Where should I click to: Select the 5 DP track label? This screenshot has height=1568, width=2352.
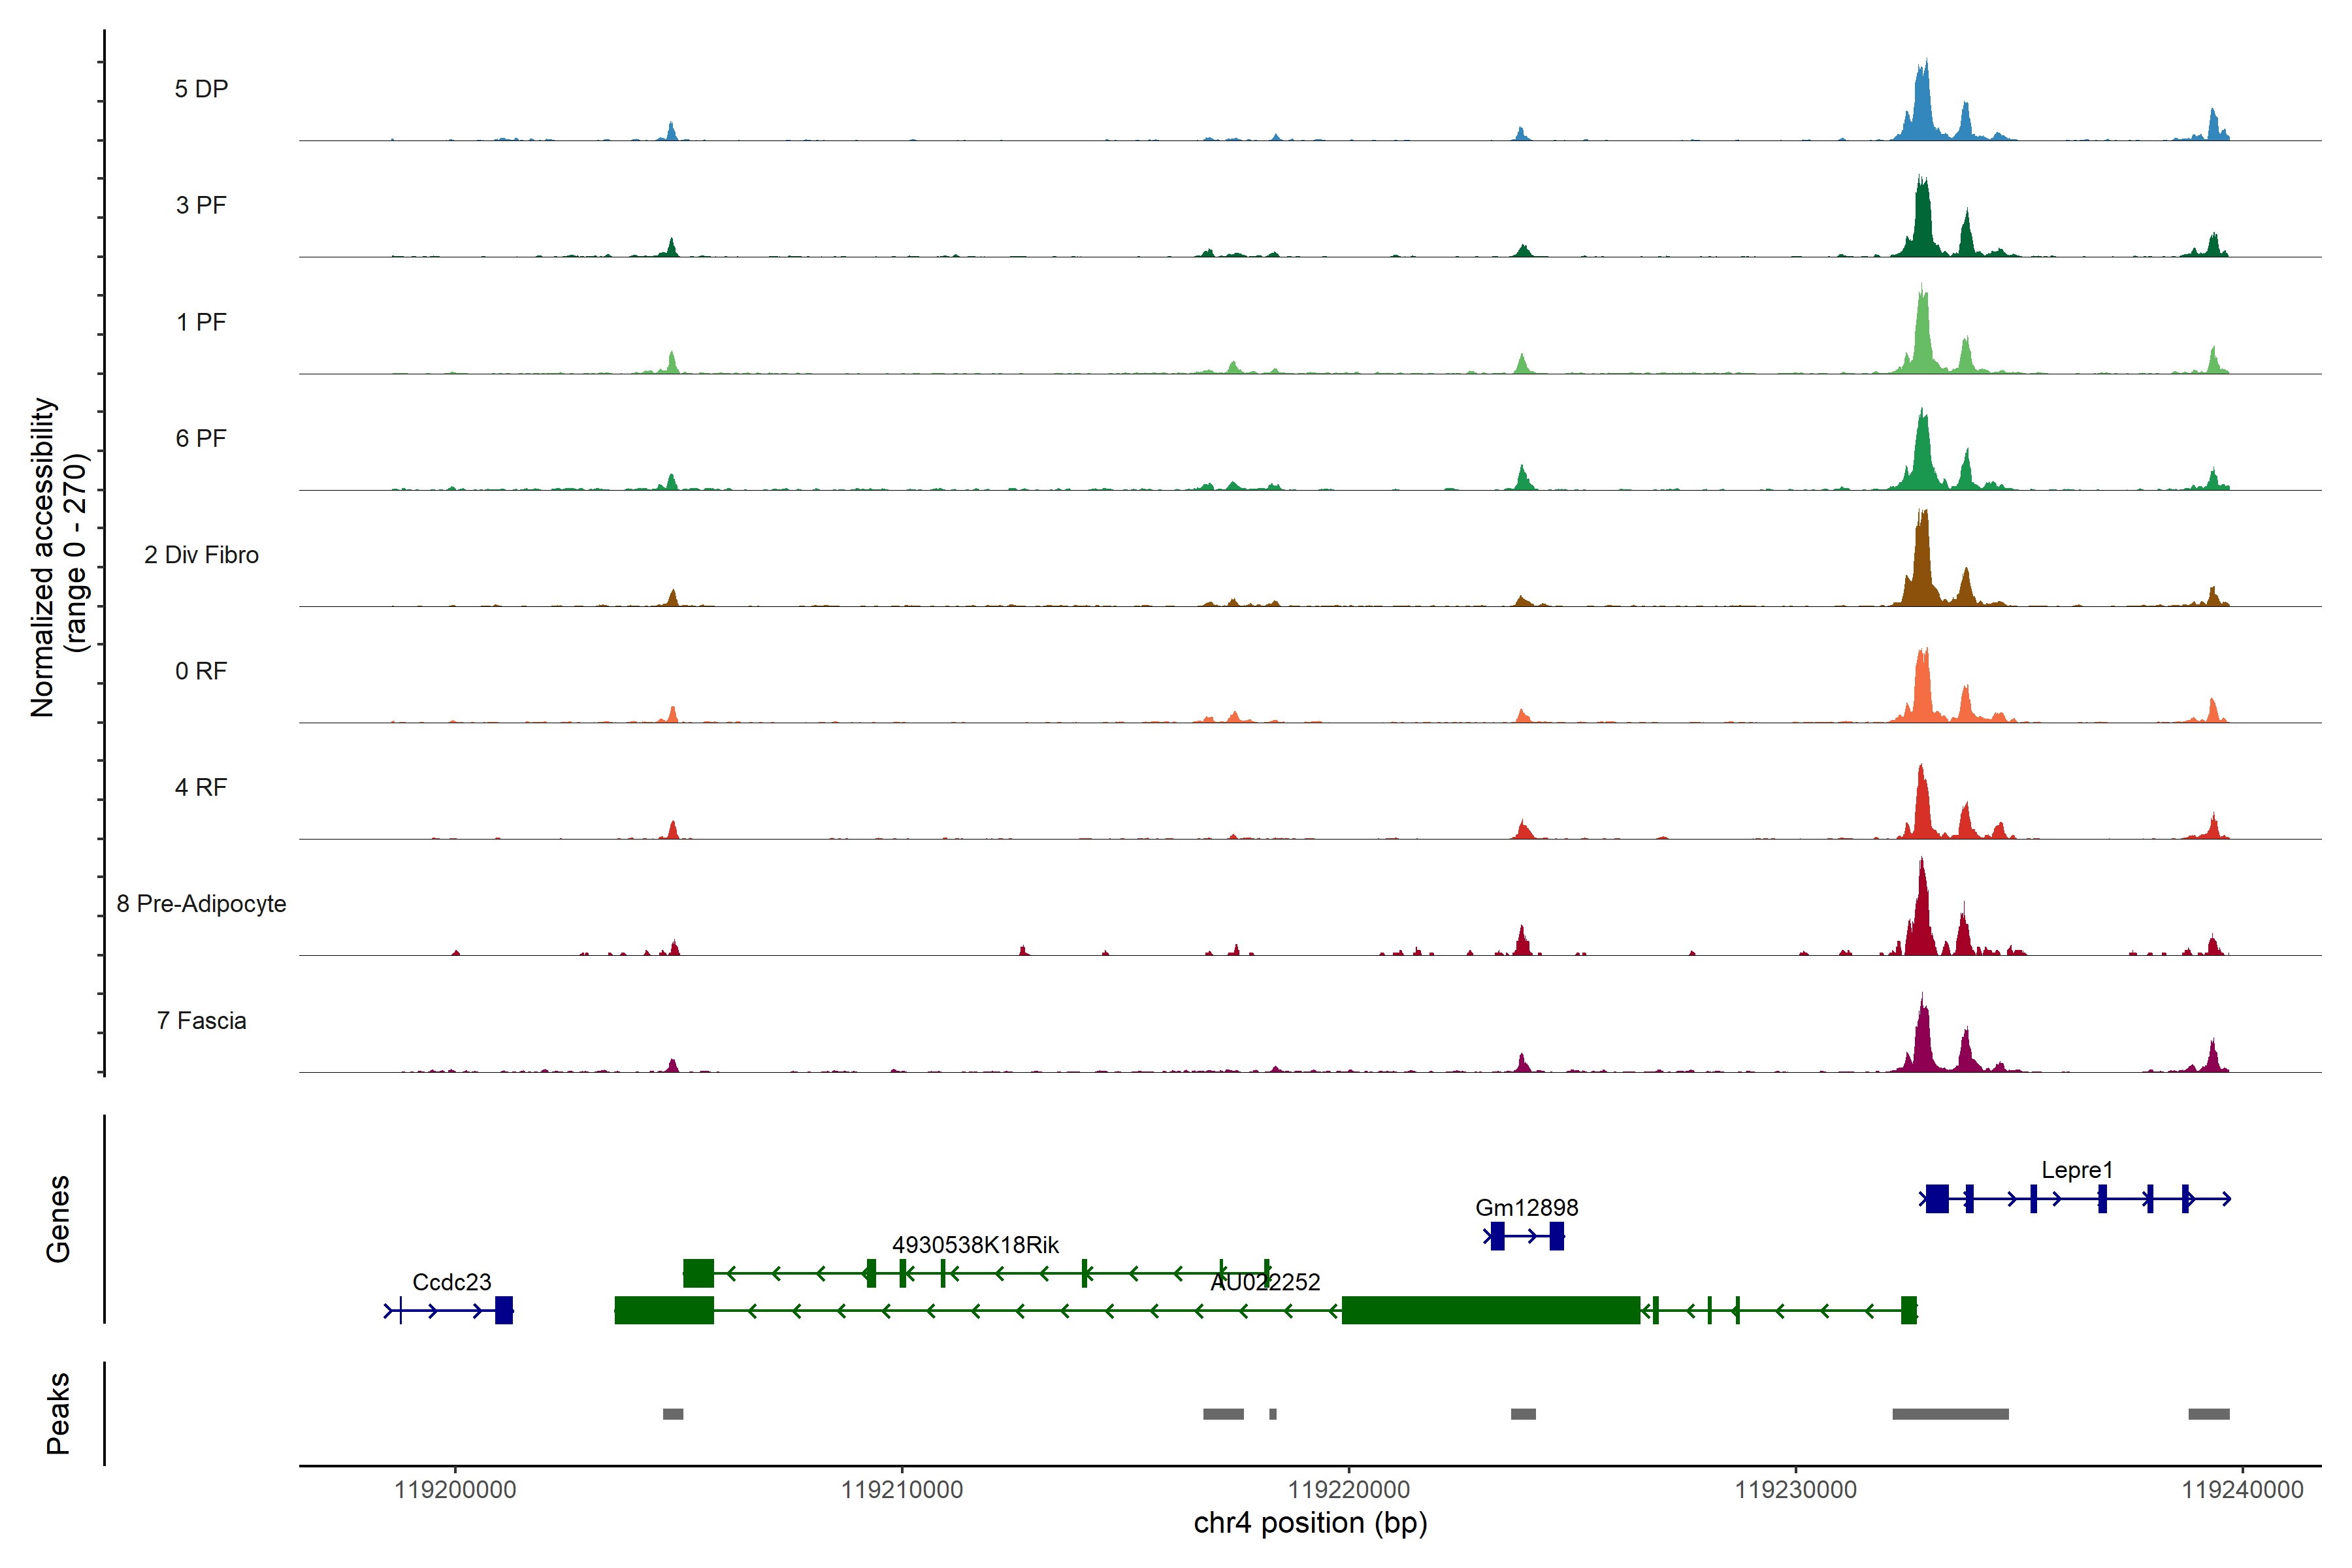tap(201, 89)
